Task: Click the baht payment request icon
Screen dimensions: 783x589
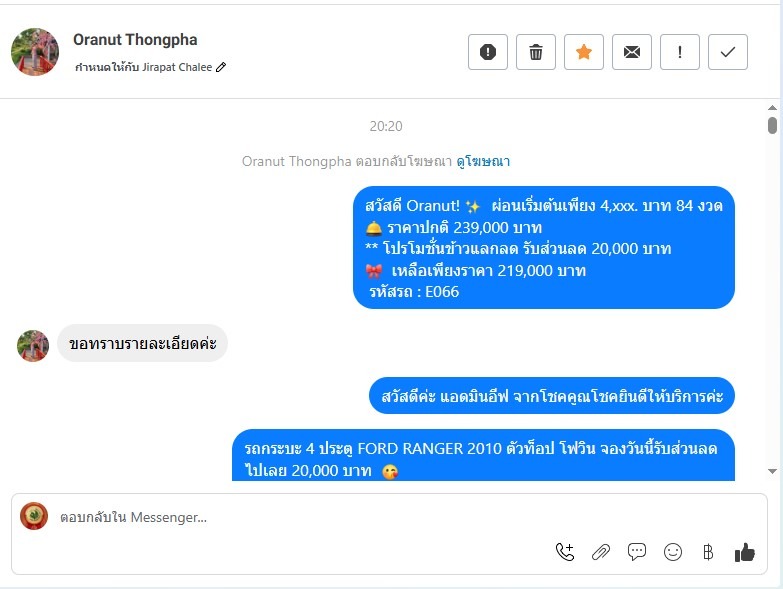Action: point(708,552)
